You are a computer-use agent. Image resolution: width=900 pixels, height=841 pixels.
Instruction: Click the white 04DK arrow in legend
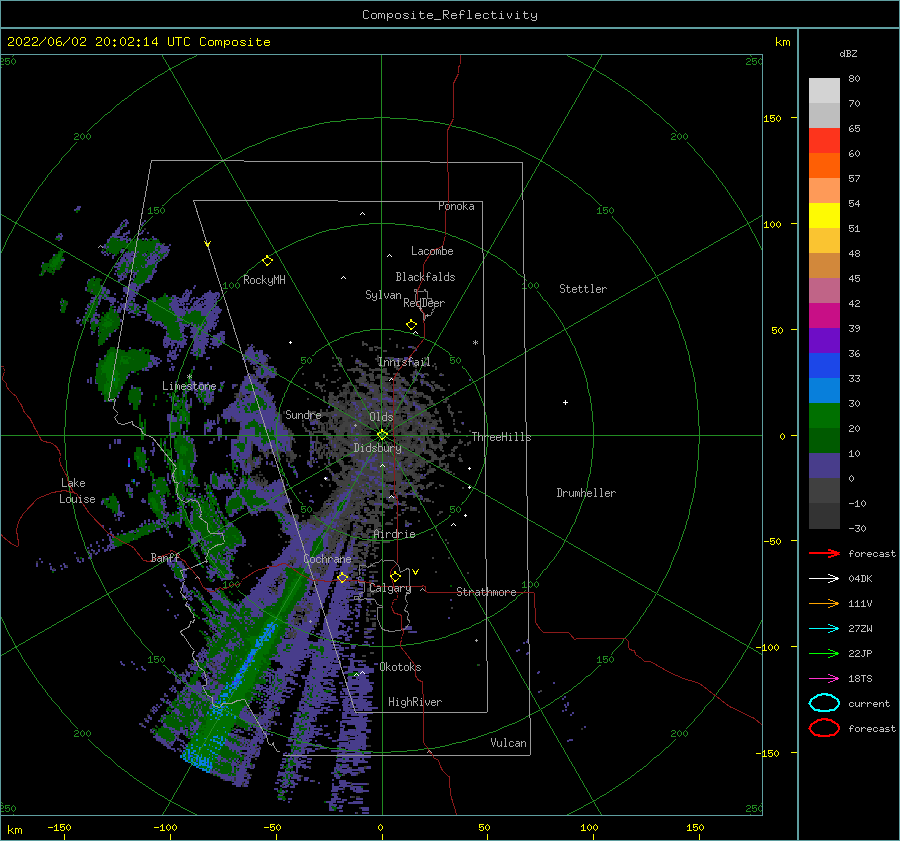pyautogui.click(x=824, y=579)
